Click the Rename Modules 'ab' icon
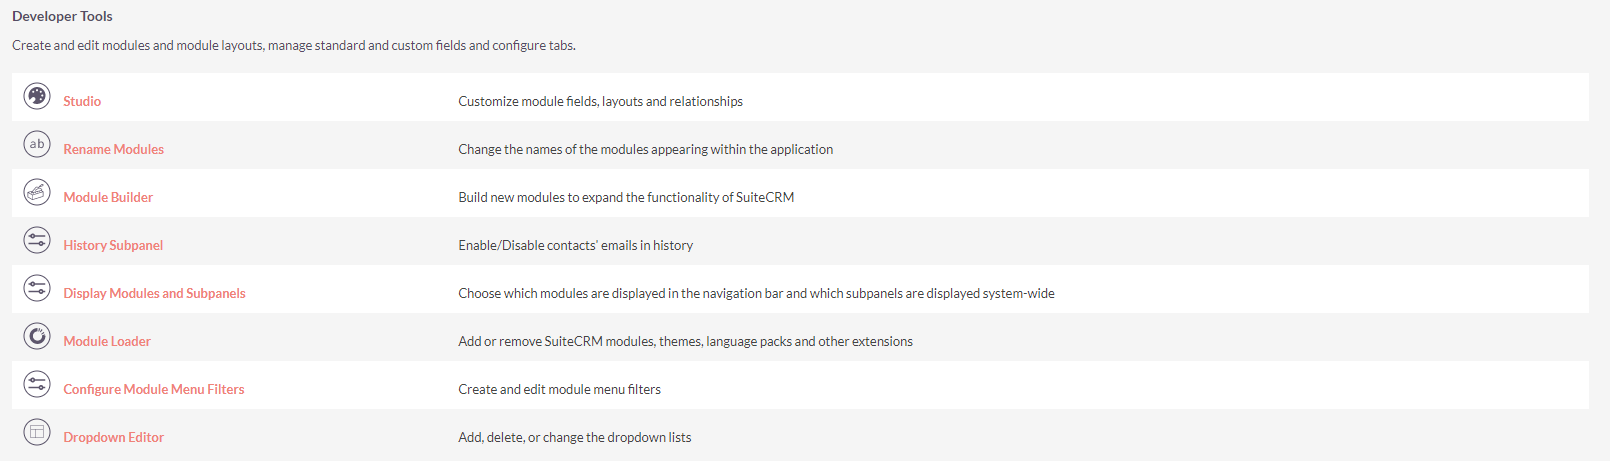1610x461 pixels. pos(37,144)
